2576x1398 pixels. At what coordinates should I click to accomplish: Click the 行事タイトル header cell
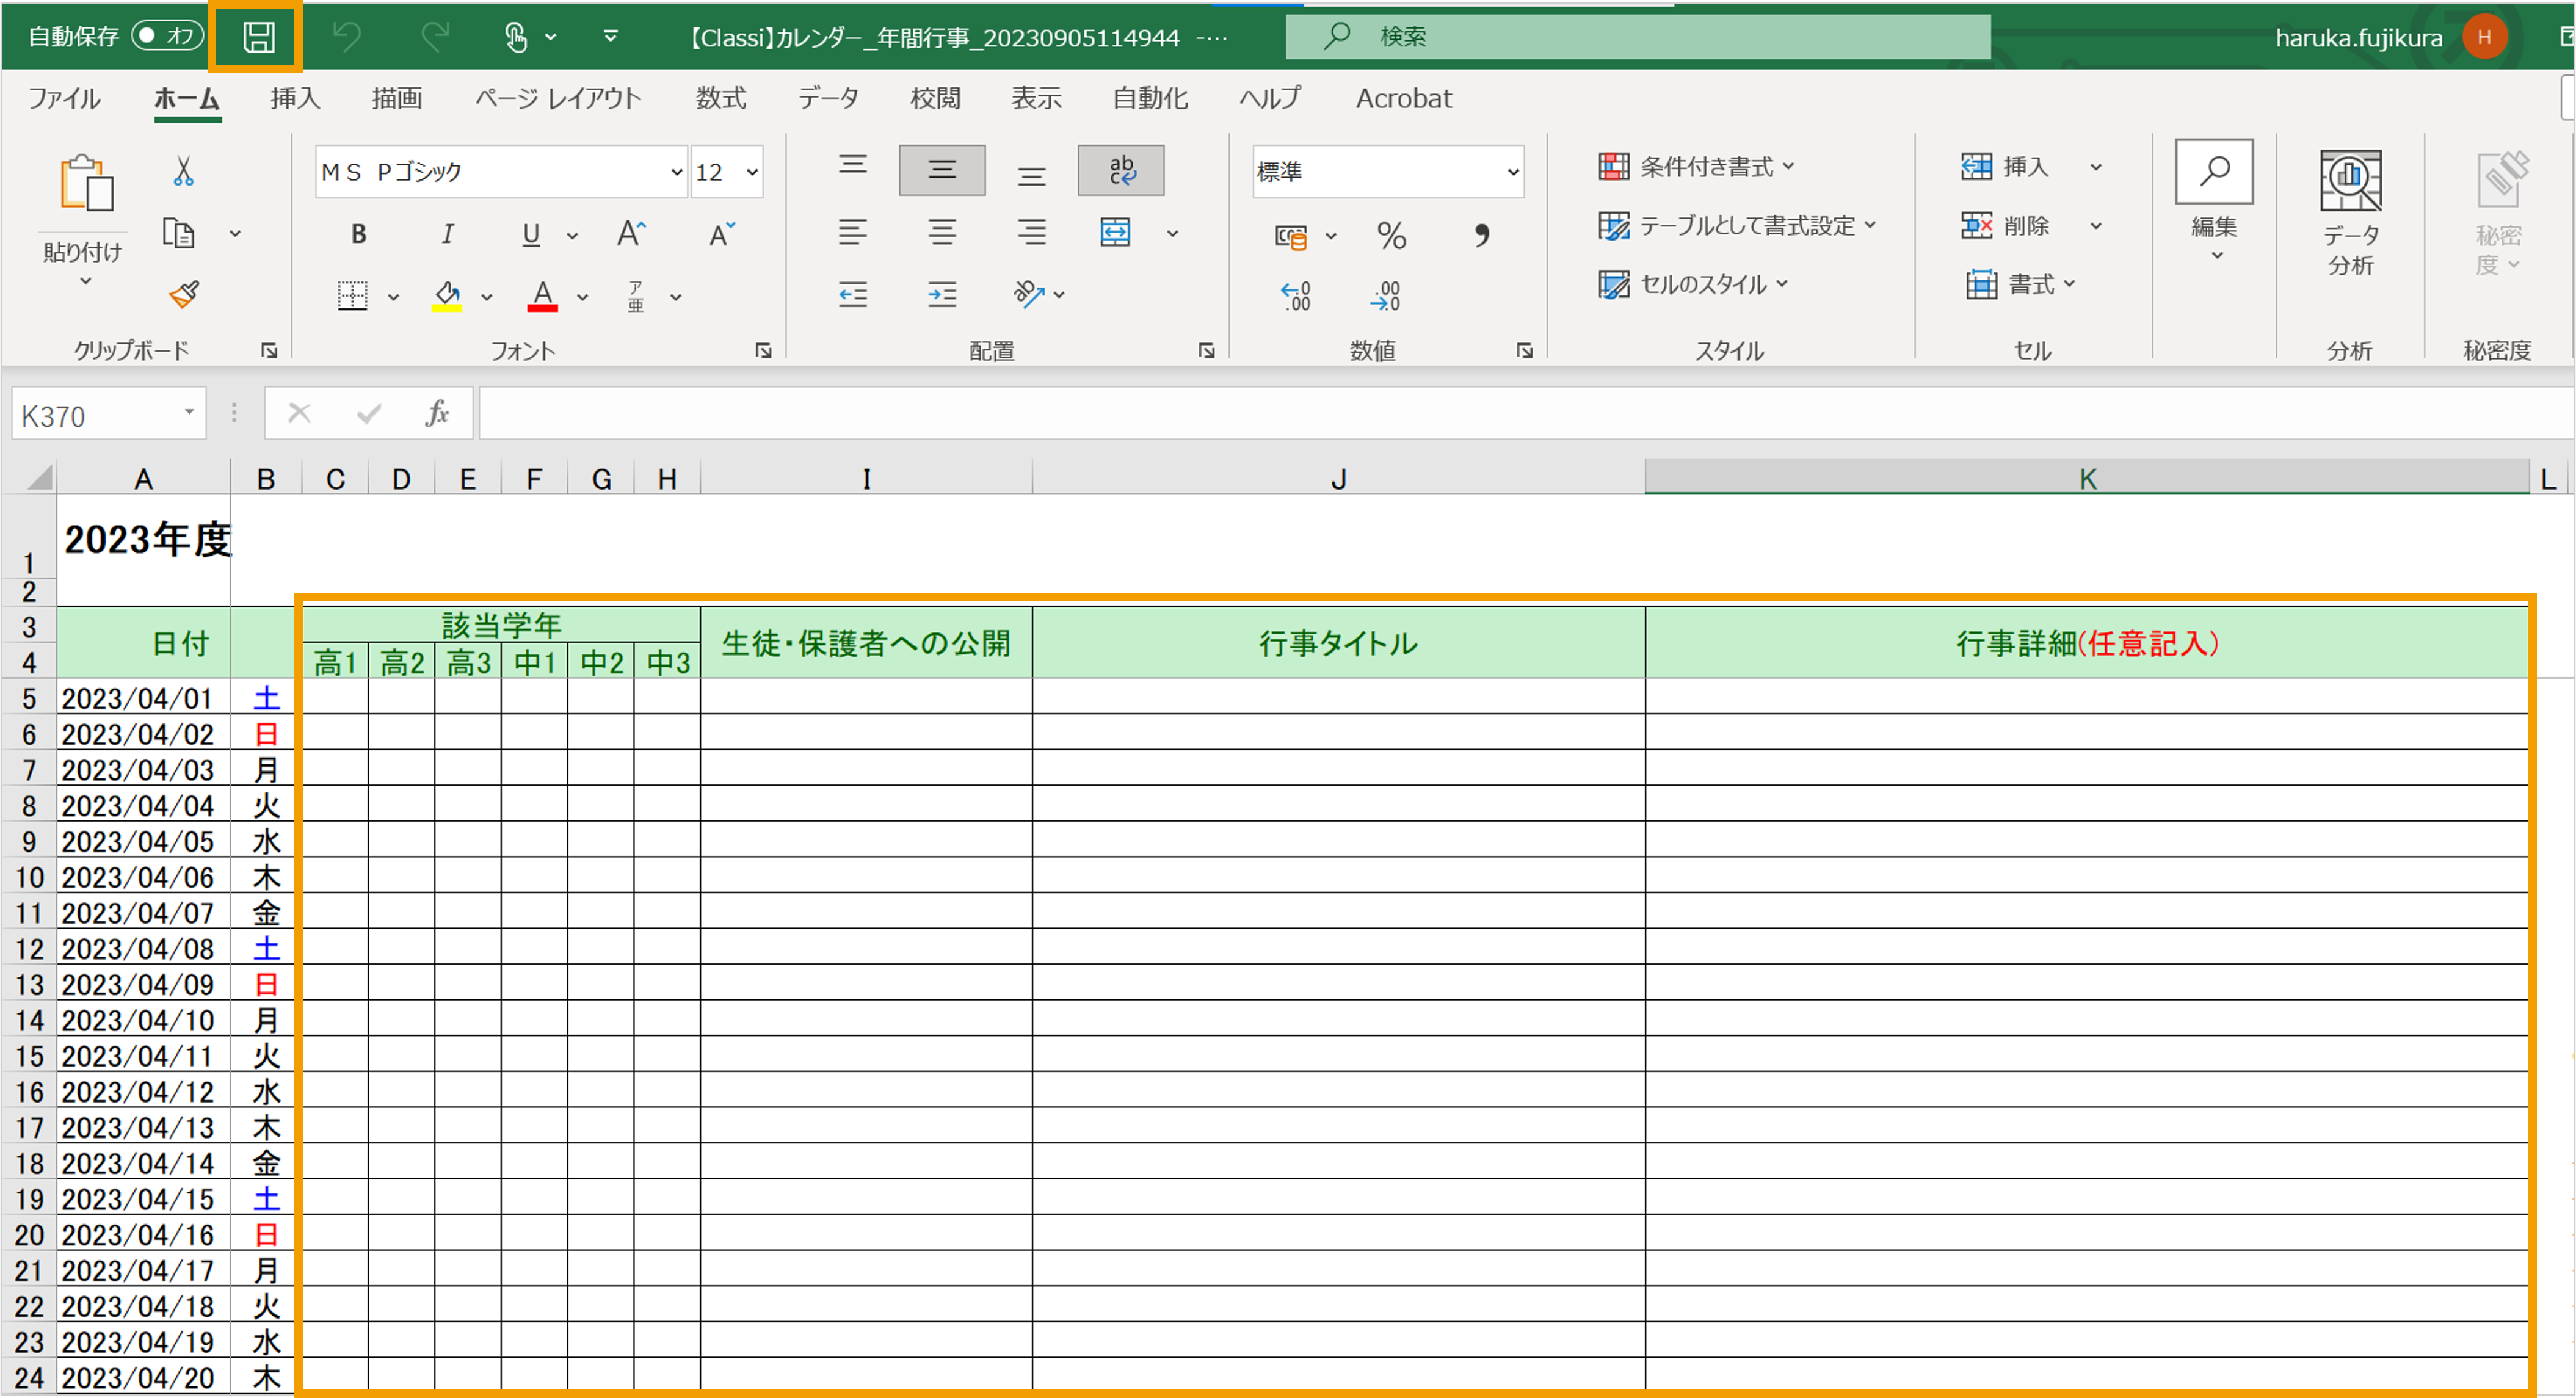tap(1338, 643)
